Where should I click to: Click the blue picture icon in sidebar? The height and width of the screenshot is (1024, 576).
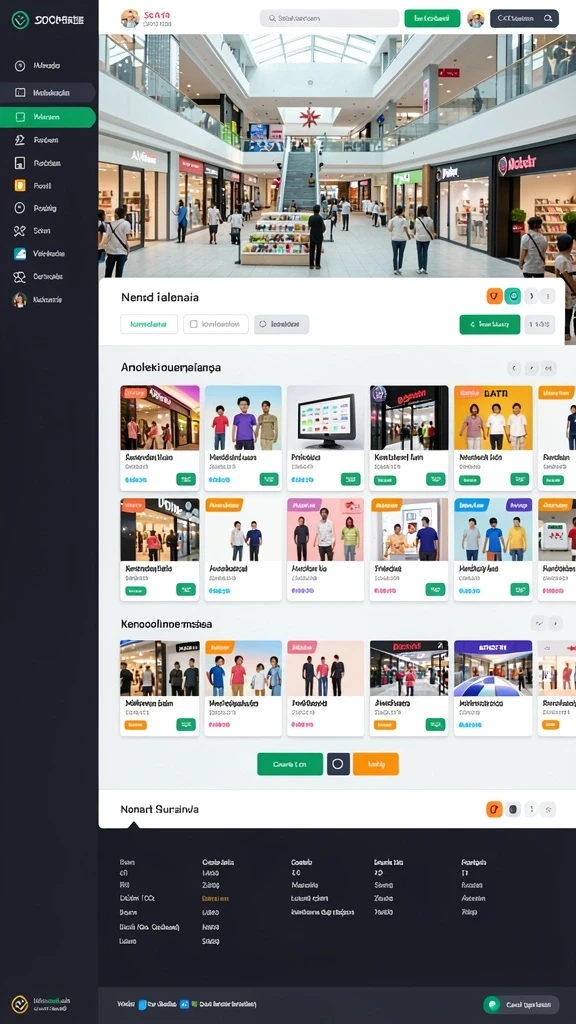[x=20, y=254]
